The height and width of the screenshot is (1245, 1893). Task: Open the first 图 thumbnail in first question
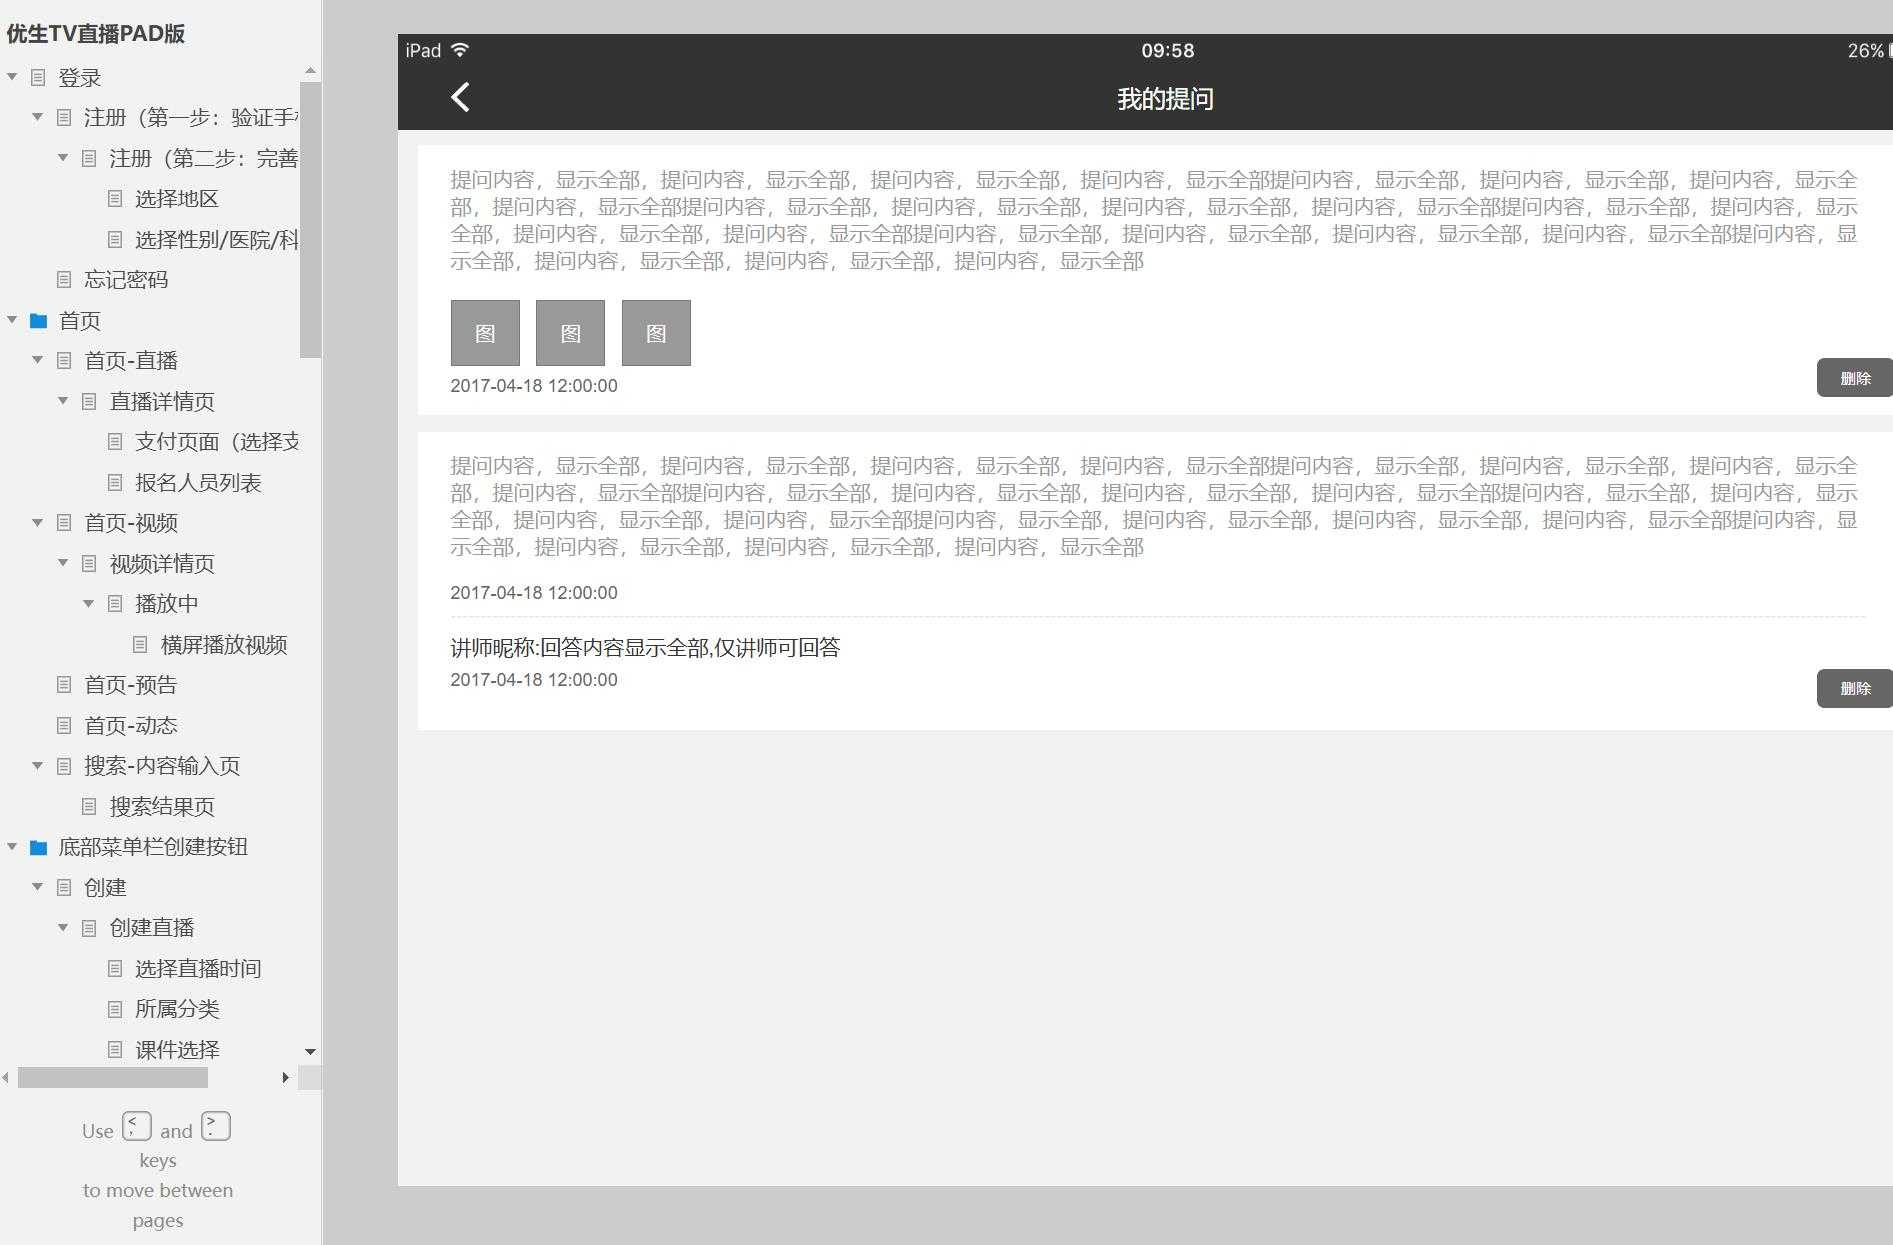[485, 333]
